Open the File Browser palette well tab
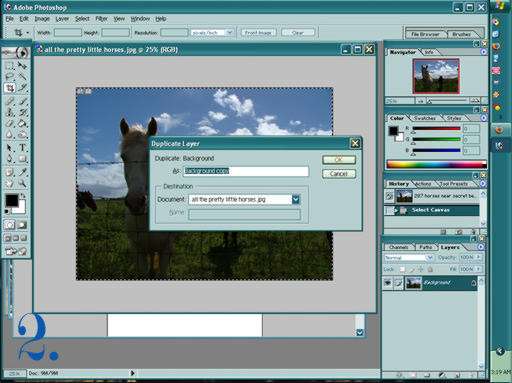512x383 pixels. [x=425, y=34]
